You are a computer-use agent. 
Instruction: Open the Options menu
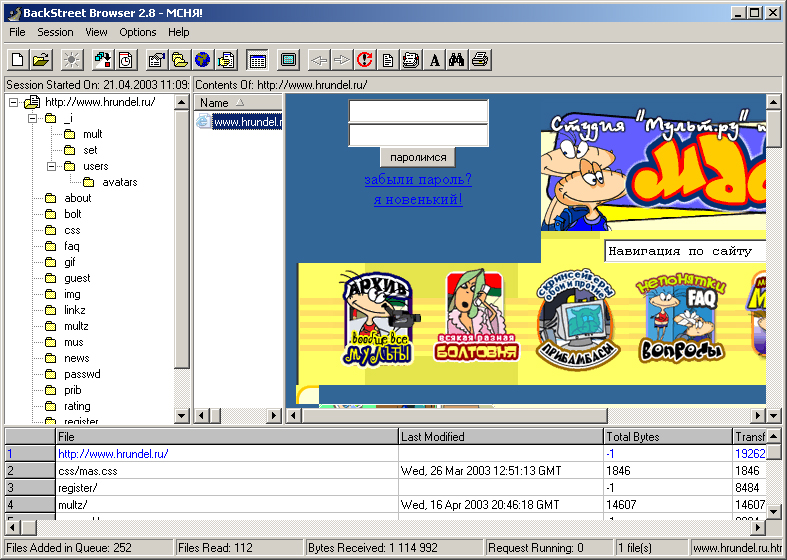[138, 32]
